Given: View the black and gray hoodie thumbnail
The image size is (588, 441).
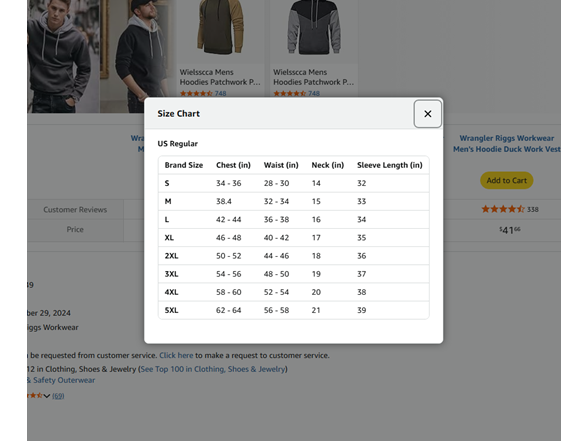Looking at the screenshot, I should pyautogui.click(x=314, y=27).
